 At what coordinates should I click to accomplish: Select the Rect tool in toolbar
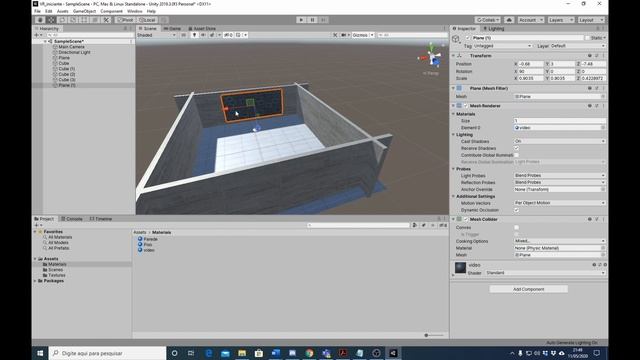point(84,20)
